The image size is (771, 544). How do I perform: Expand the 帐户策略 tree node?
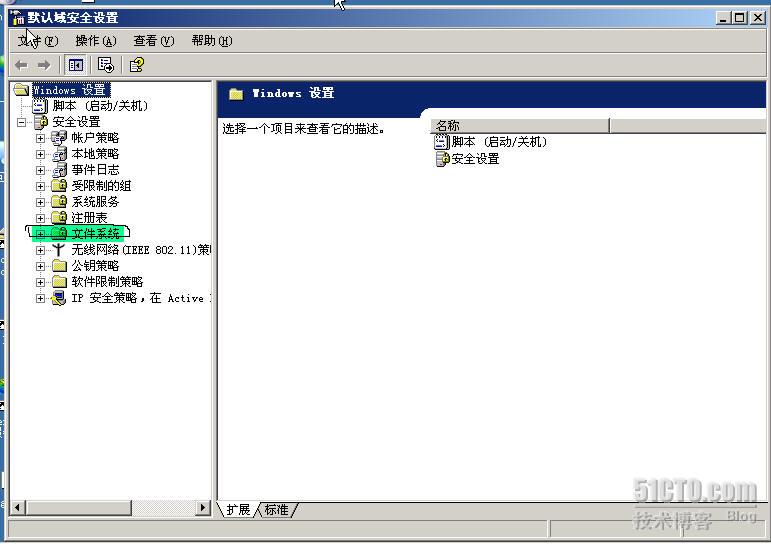(x=41, y=138)
